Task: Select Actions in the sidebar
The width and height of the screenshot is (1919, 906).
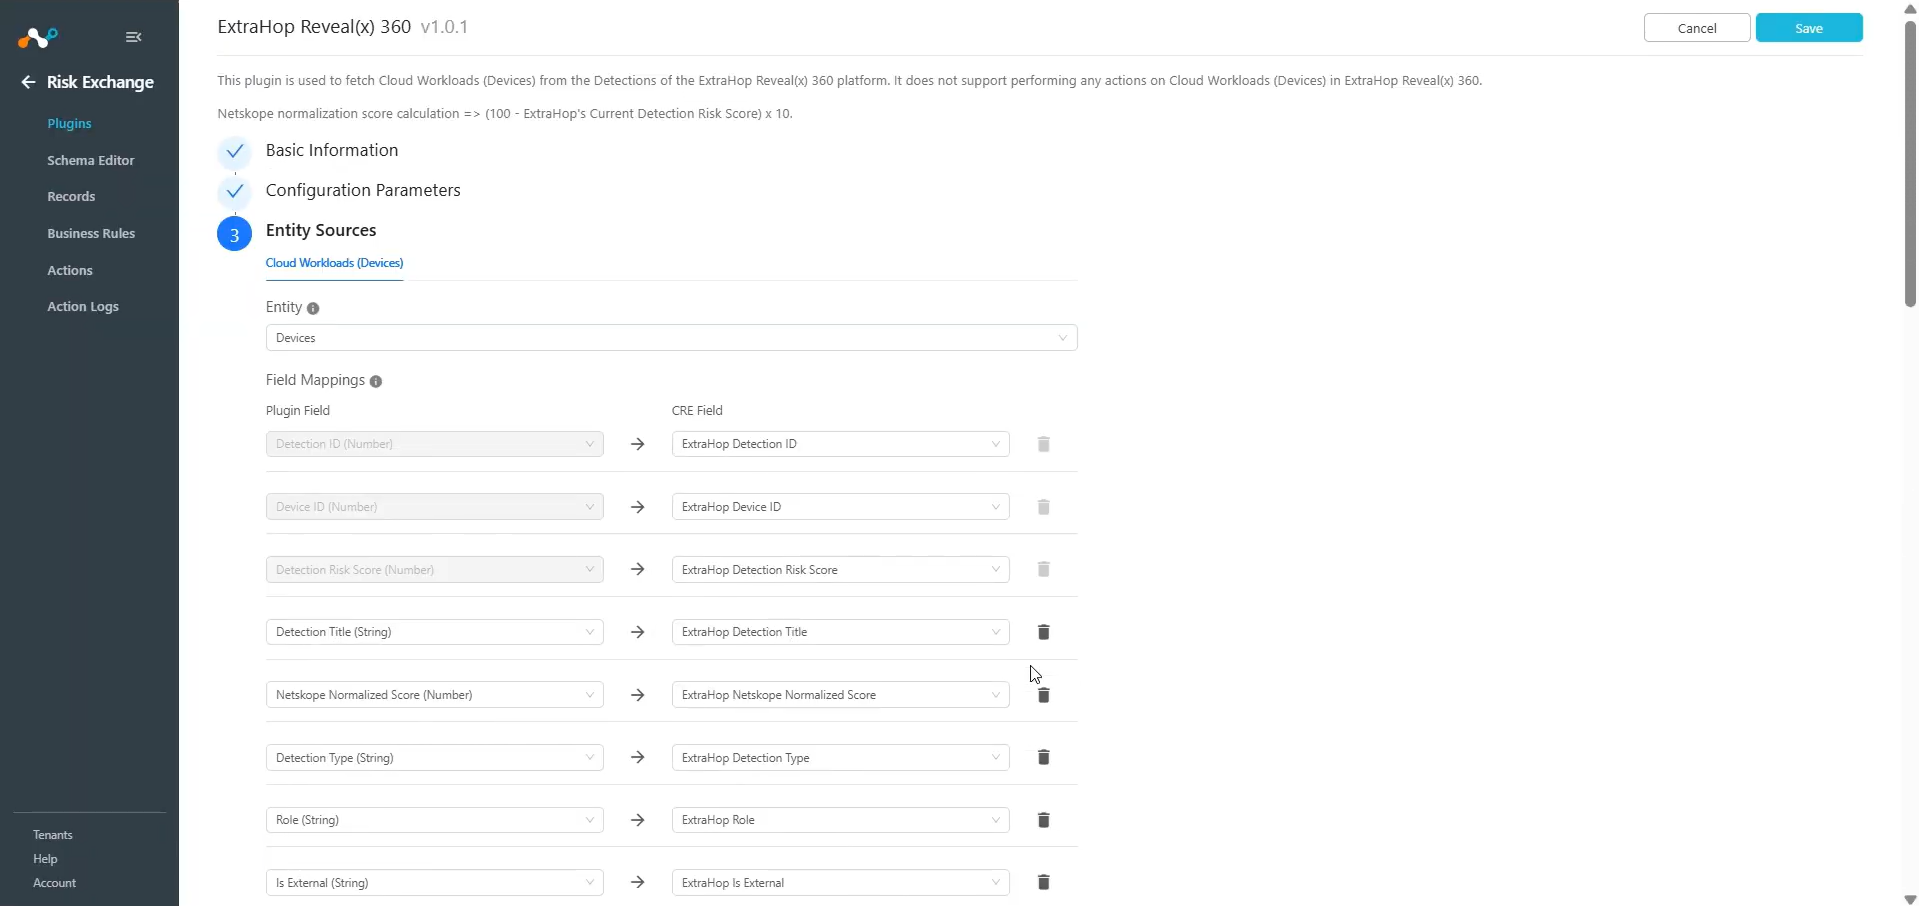Action: pos(70,271)
